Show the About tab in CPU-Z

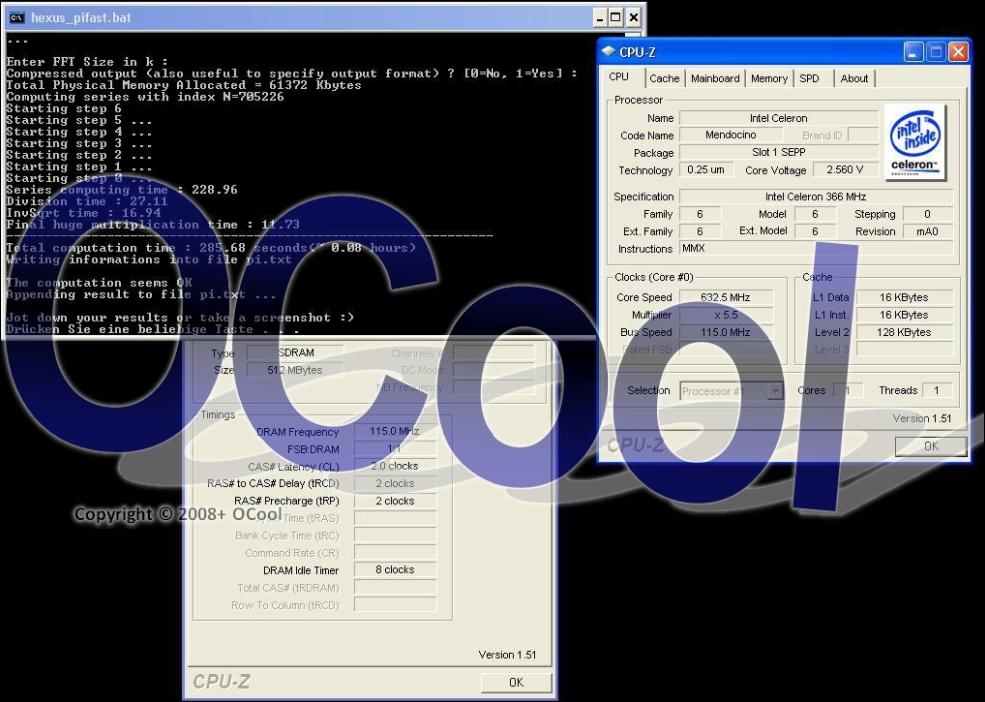[x=854, y=79]
